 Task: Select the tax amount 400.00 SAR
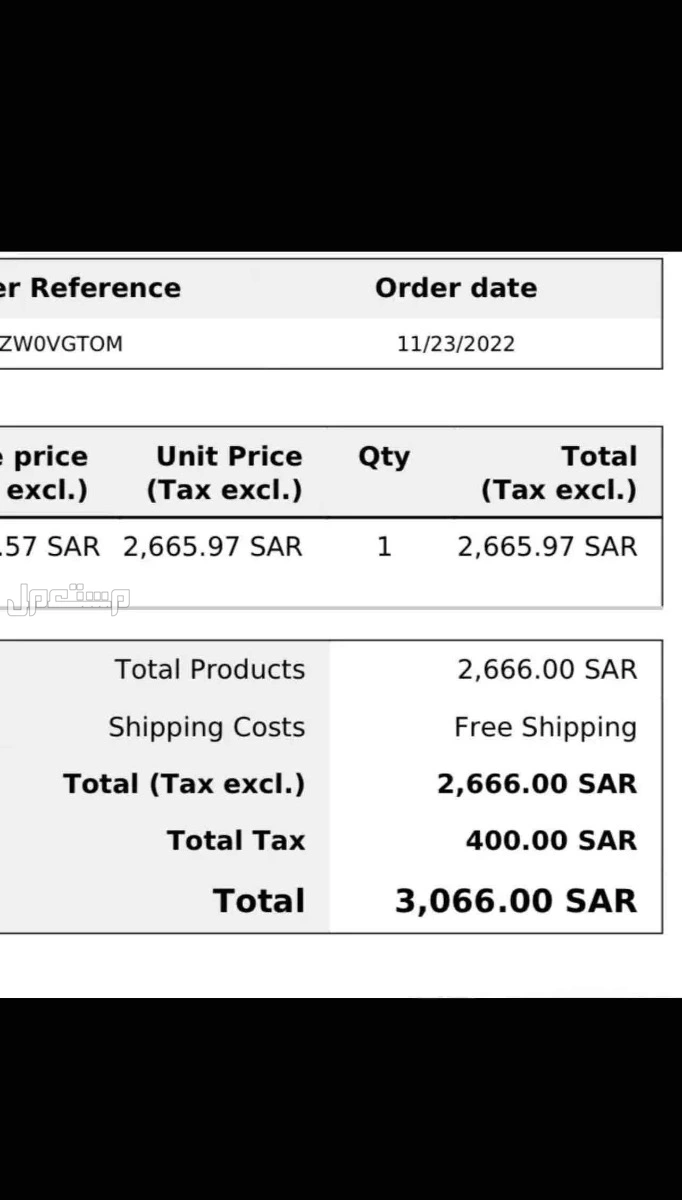click(x=551, y=841)
